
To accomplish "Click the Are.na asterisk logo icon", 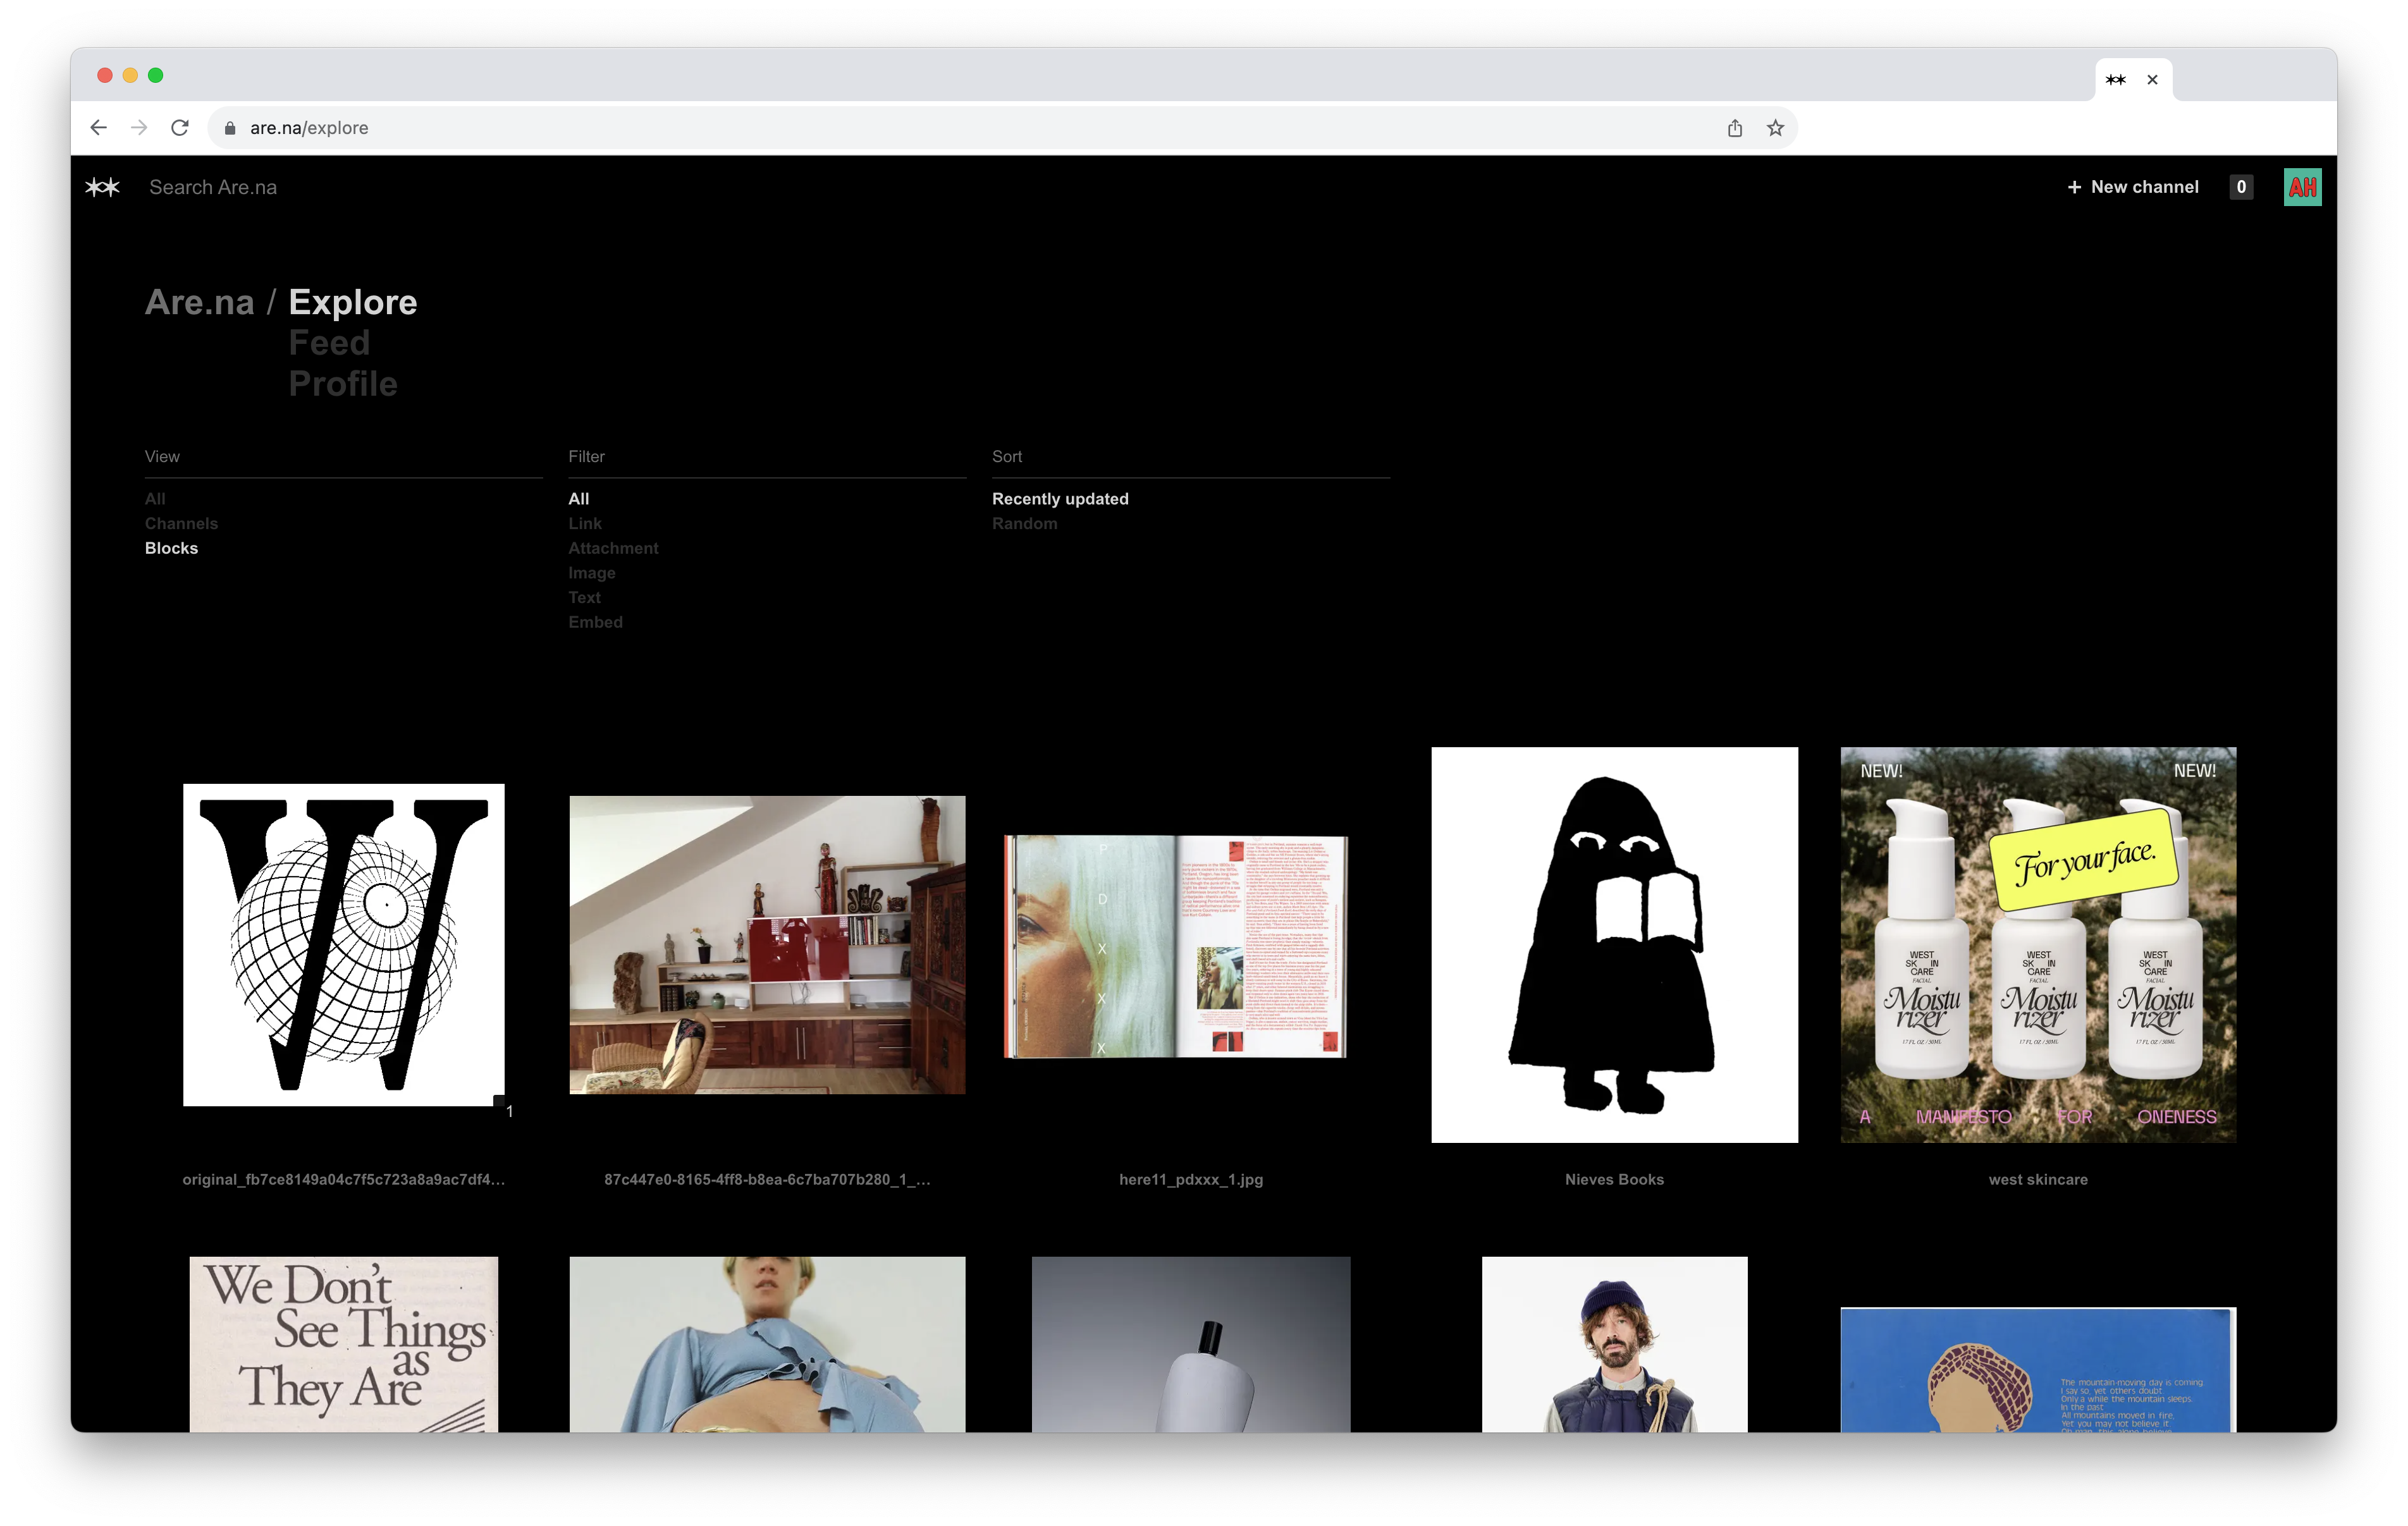I will coord(102,187).
